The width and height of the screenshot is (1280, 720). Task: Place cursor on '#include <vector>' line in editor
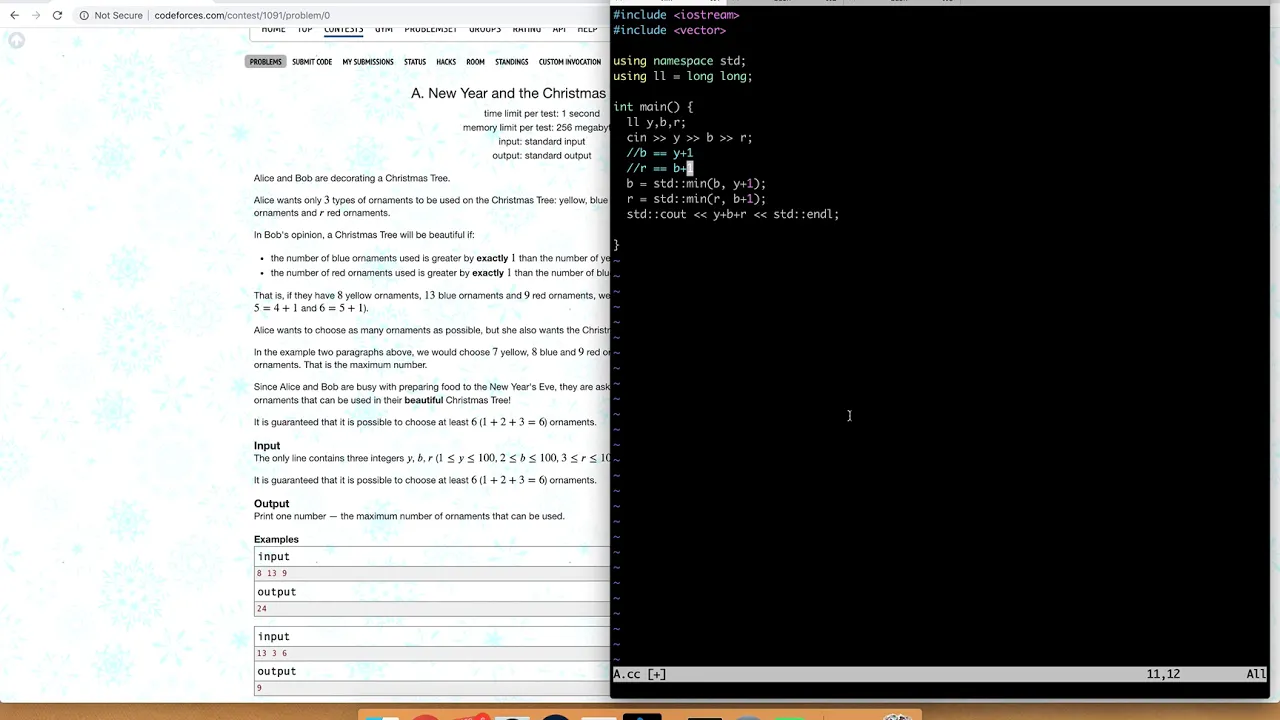pyautogui.click(x=669, y=30)
